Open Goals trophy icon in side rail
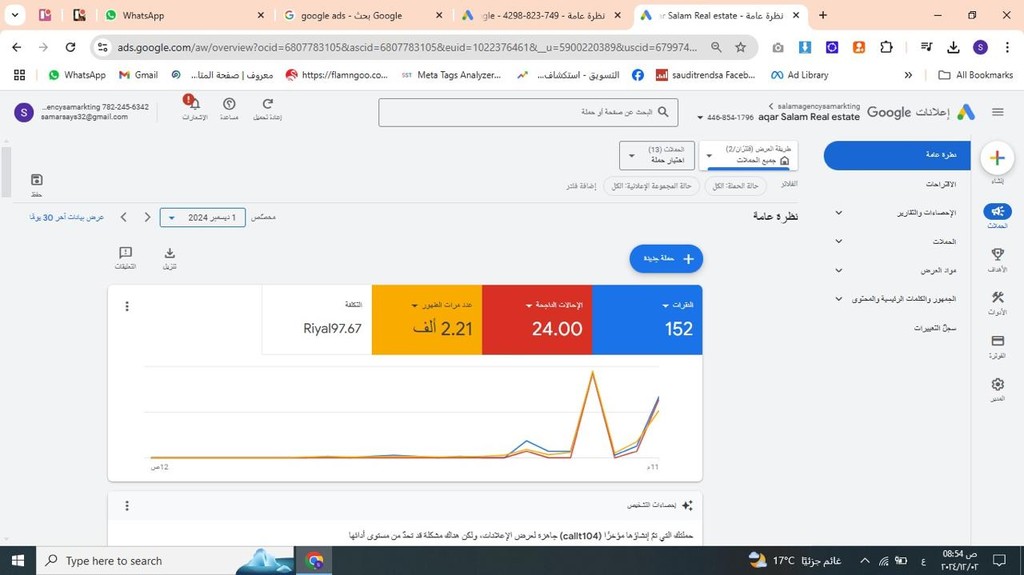This screenshot has width=1024, height=575. [x=997, y=254]
